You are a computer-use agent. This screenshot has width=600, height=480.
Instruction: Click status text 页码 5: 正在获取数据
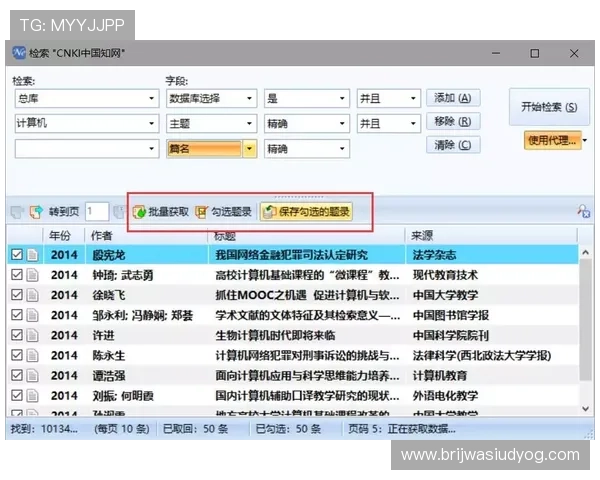coord(402,429)
